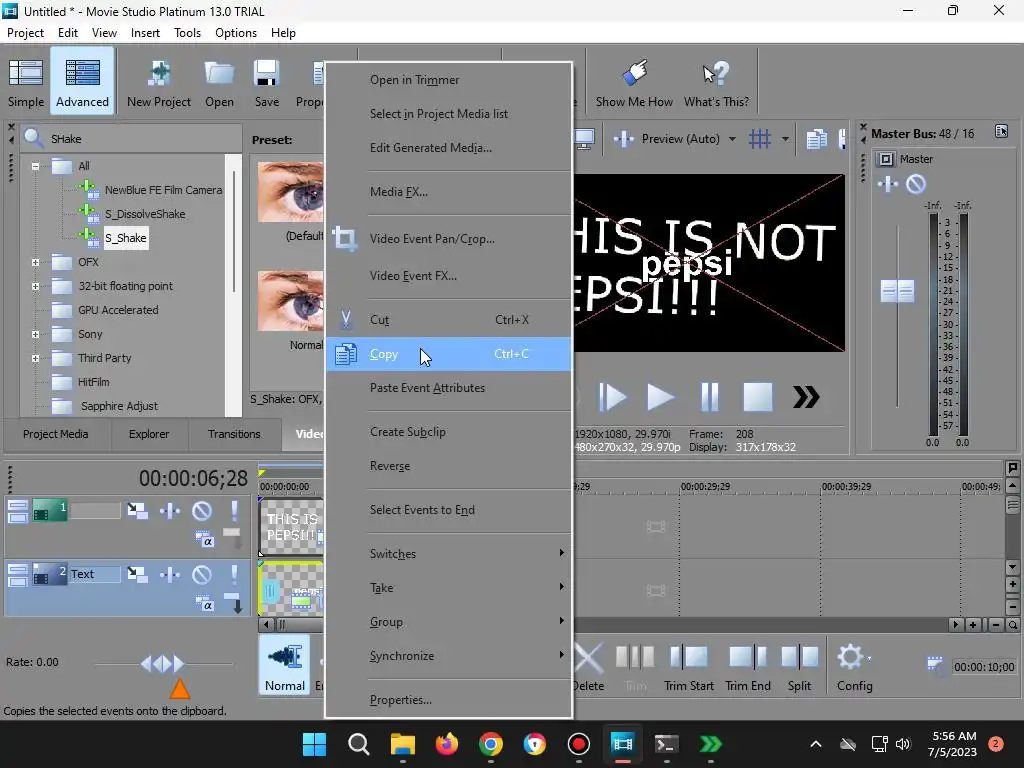Open Video Event Pan/Crop from menu
This screenshot has height=768, width=1024.
coord(449,239)
